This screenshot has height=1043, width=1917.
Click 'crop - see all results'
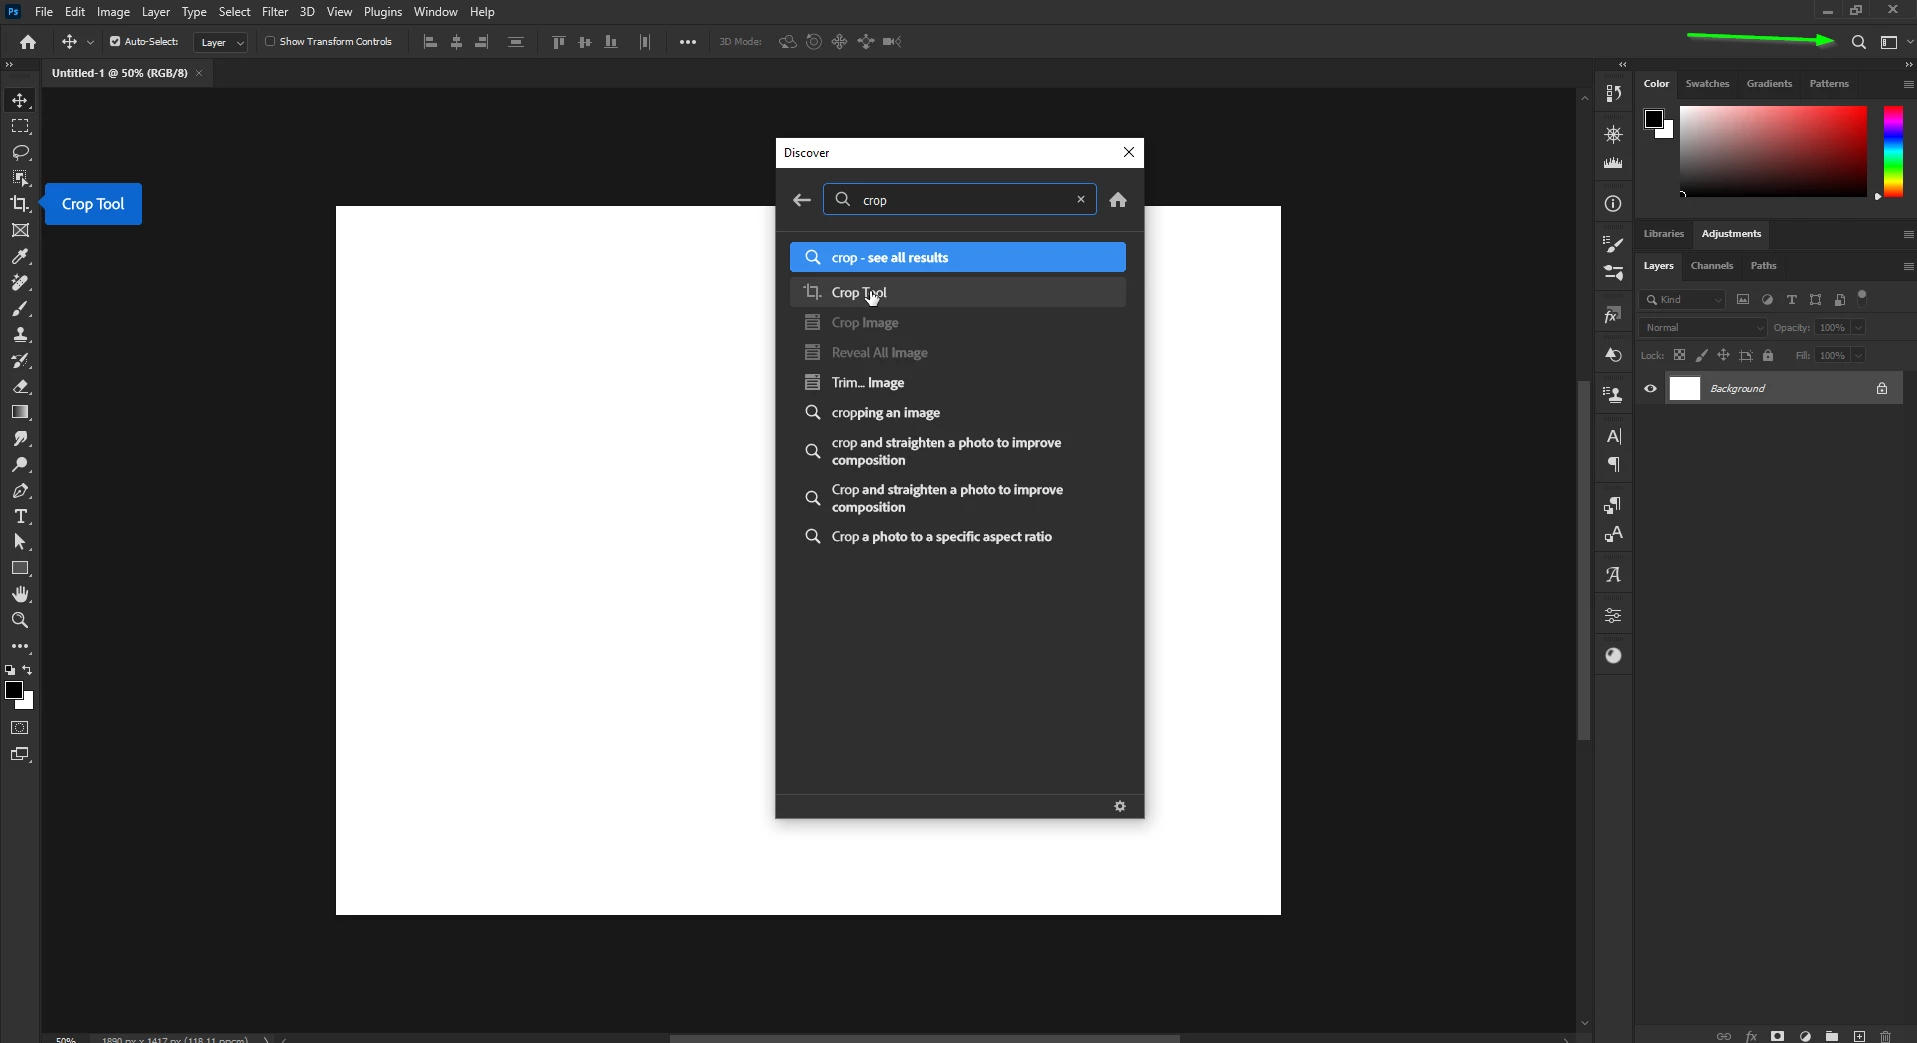958,257
